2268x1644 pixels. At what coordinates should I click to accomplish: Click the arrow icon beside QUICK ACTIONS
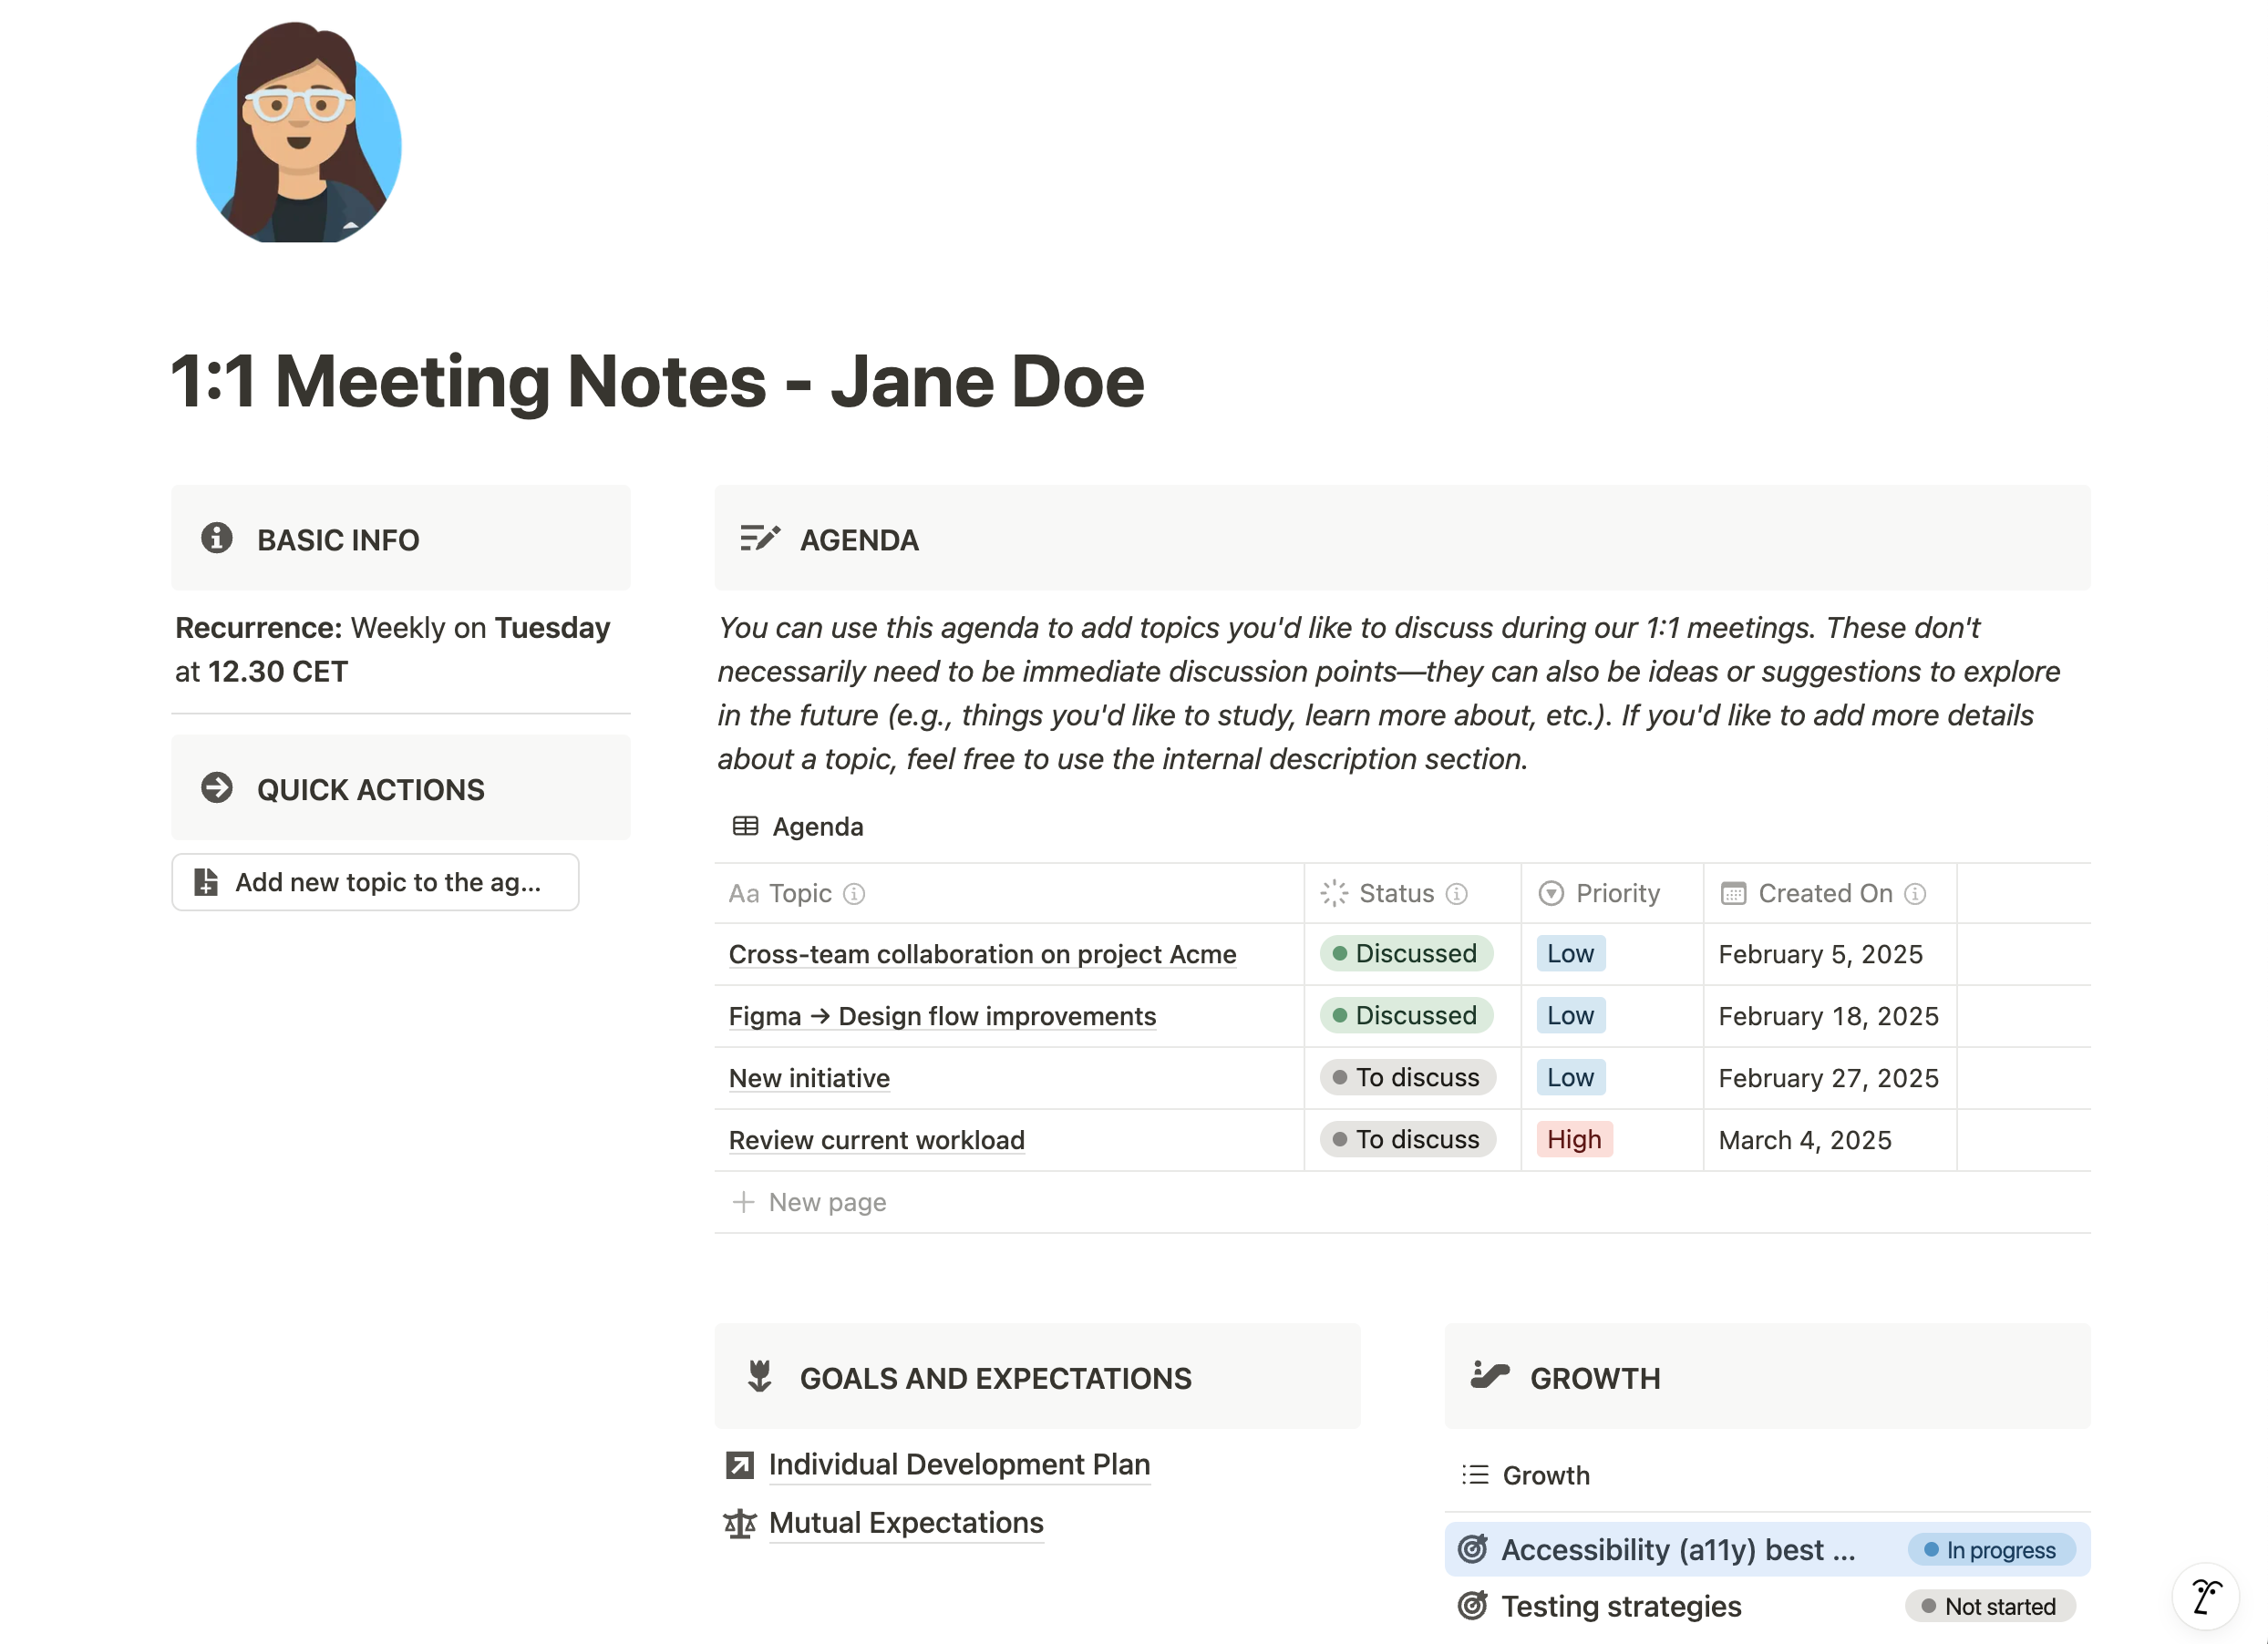pyautogui.click(x=216, y=788)
